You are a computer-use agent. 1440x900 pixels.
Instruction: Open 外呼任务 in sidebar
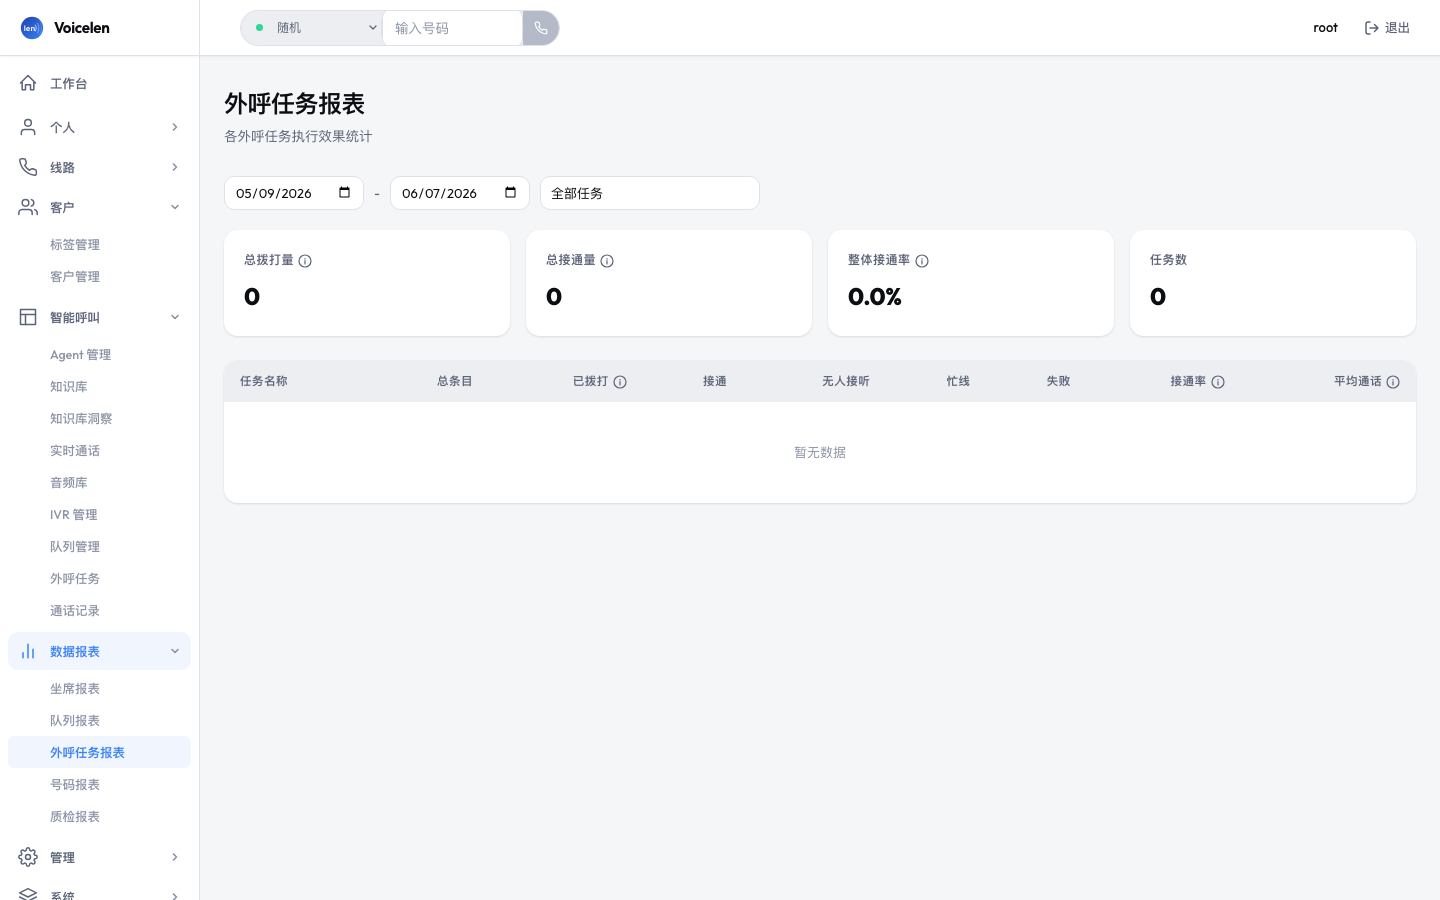click(99, 578)
